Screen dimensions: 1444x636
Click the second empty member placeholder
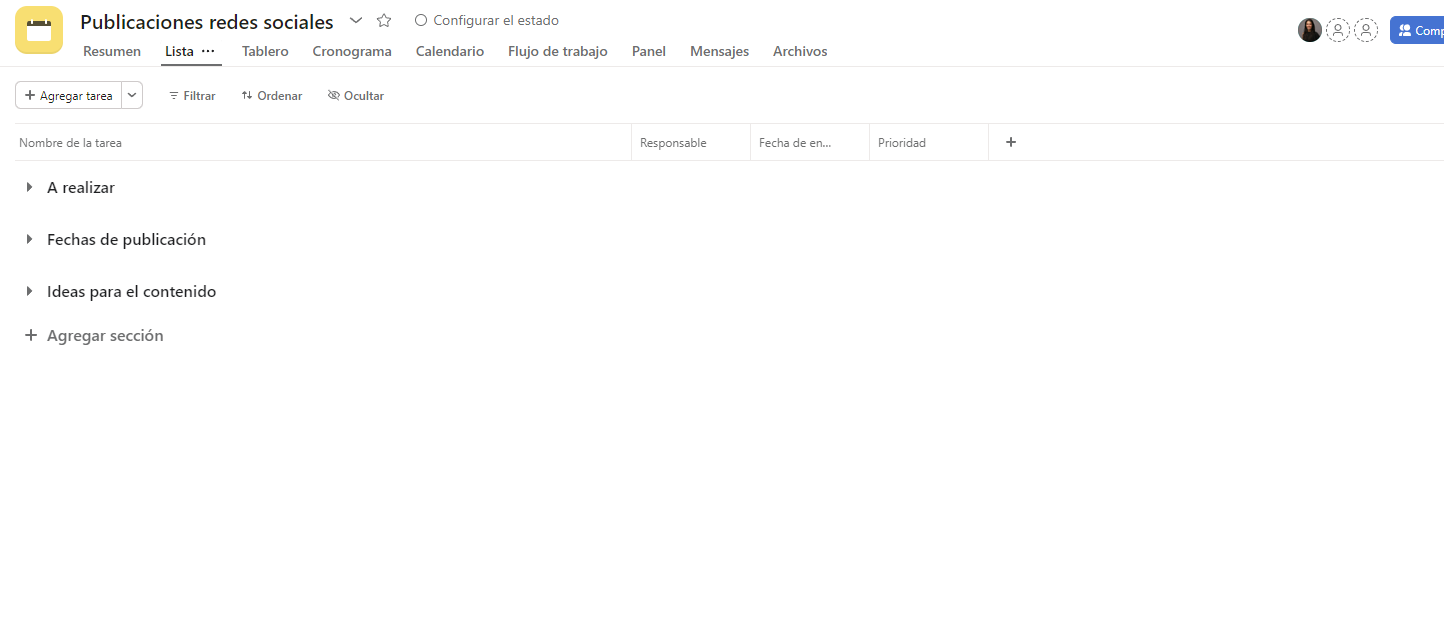click(1366, 30)
